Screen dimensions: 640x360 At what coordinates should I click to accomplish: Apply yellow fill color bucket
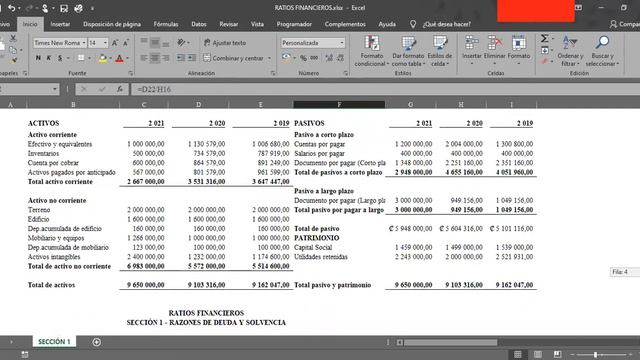pos(102,58)
